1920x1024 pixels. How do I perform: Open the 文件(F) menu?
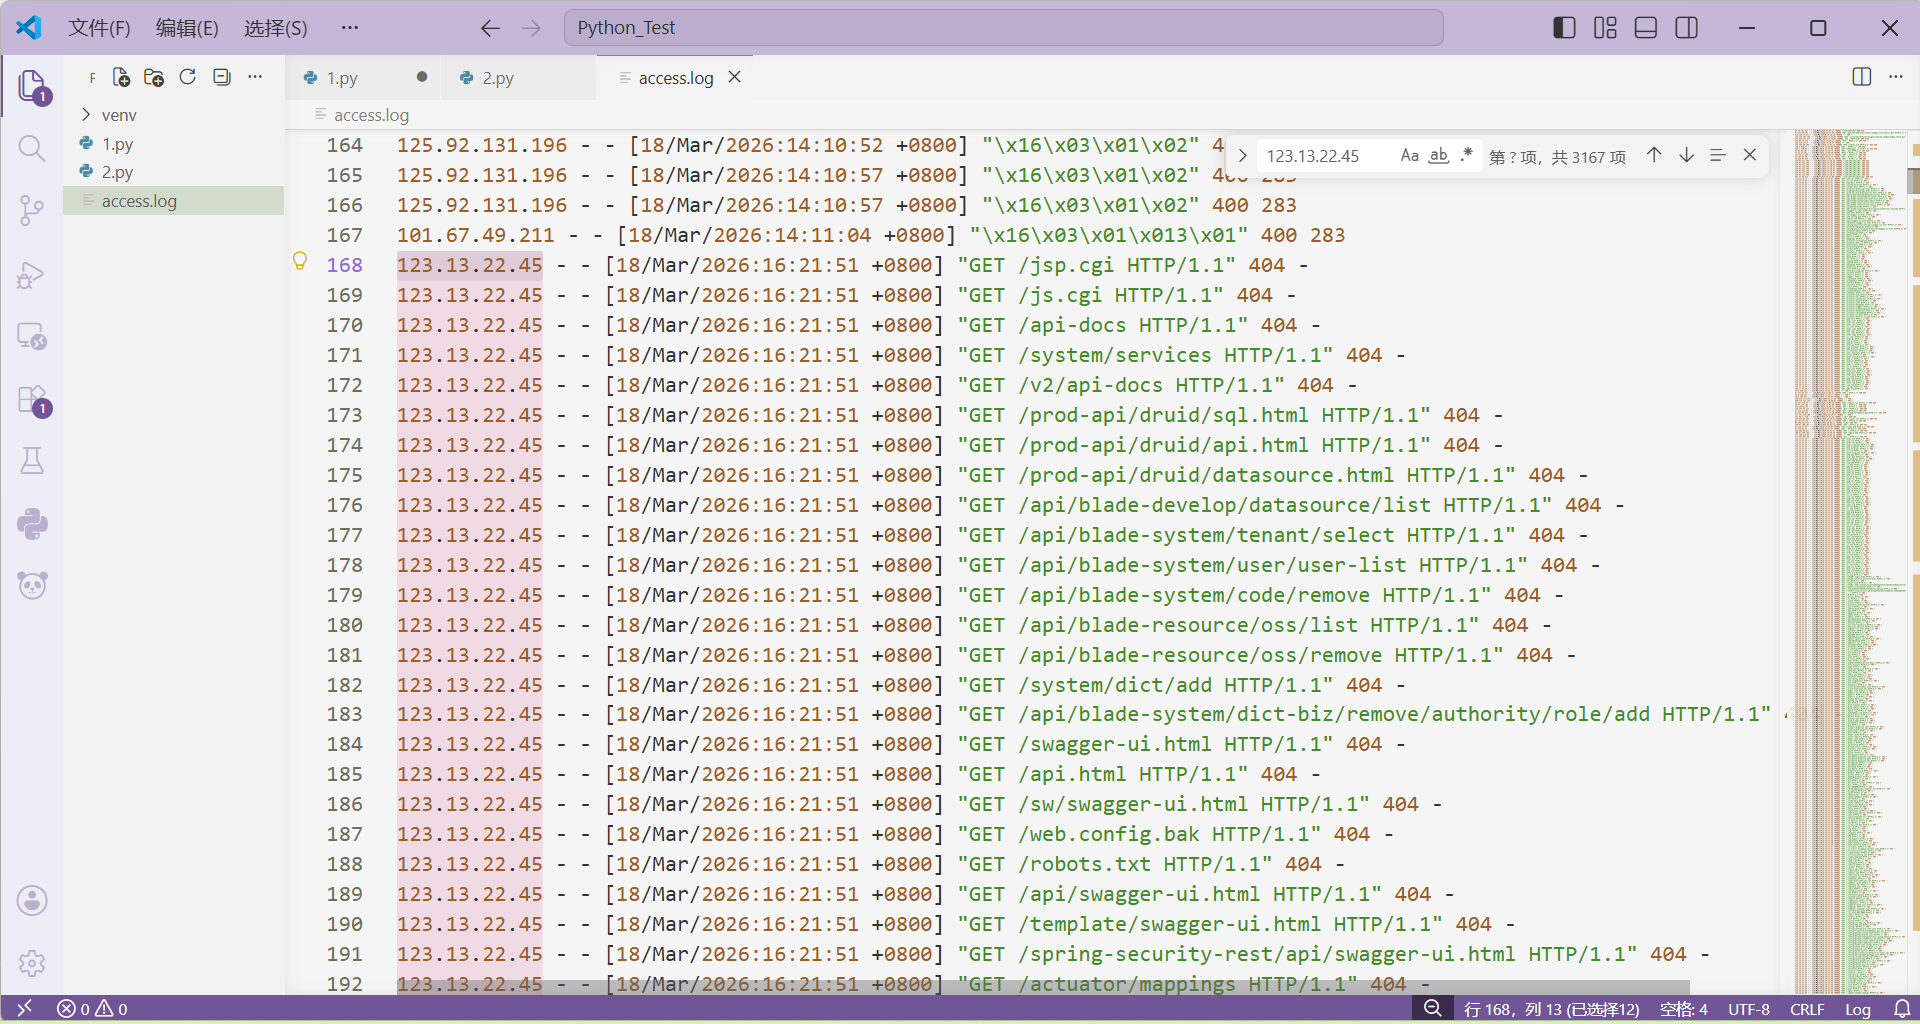coord(99,28)
